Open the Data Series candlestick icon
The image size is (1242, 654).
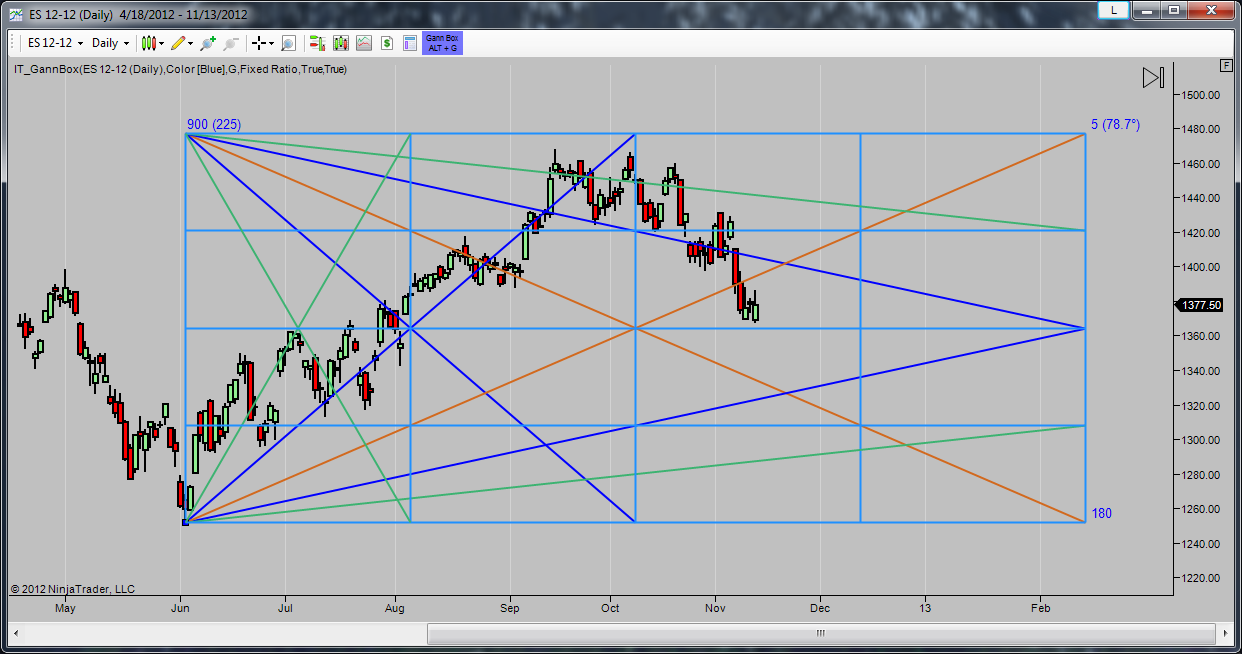[x=340, y=43]
